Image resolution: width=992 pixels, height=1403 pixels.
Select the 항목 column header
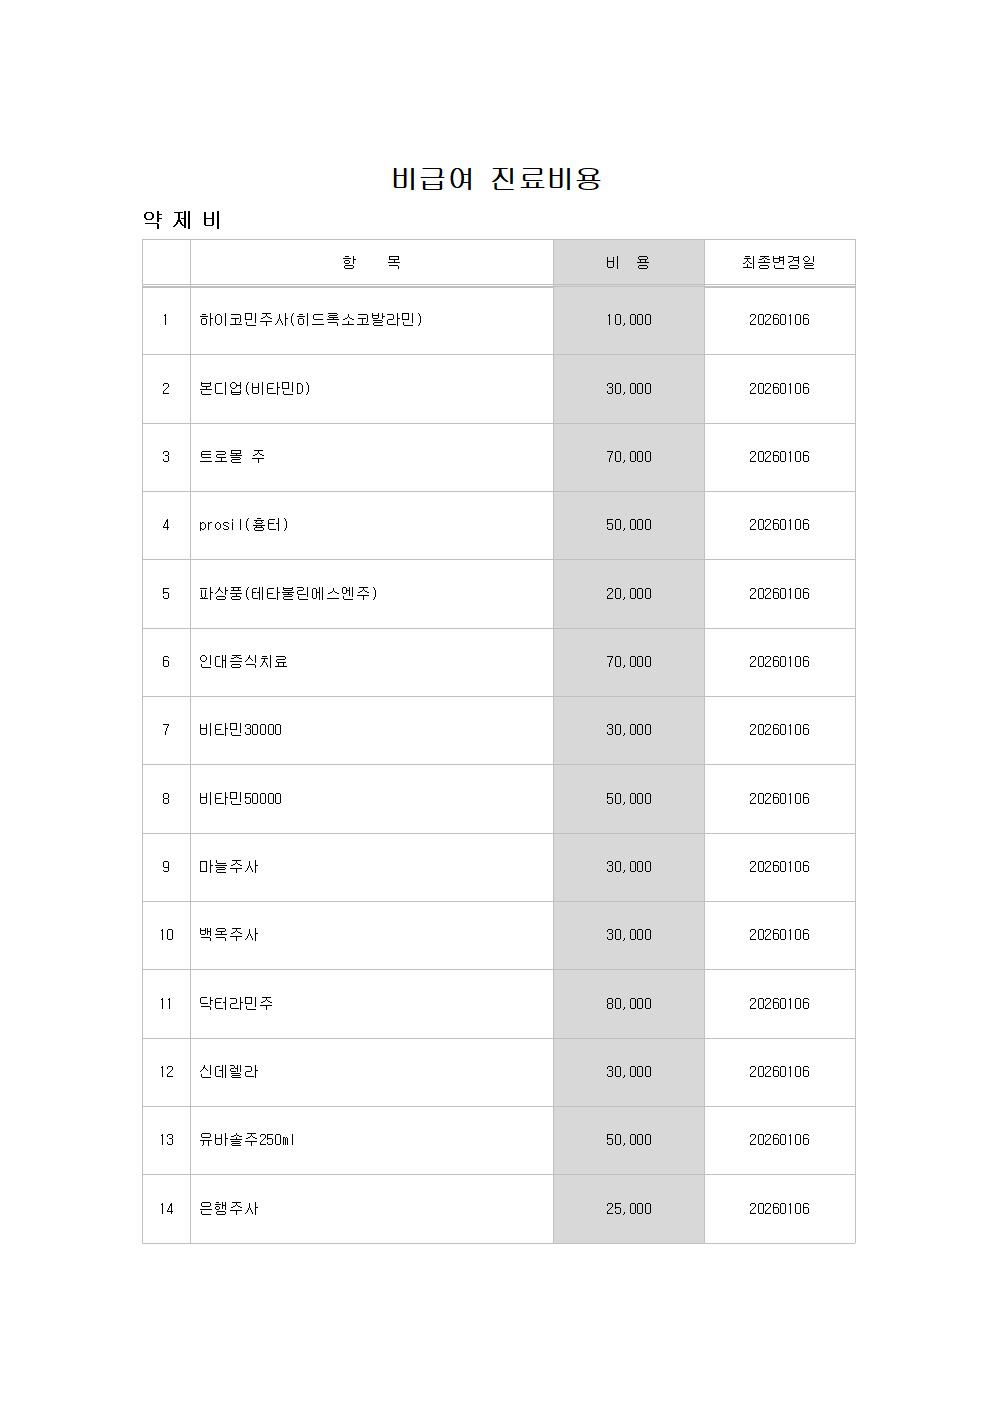coord(371,263)
